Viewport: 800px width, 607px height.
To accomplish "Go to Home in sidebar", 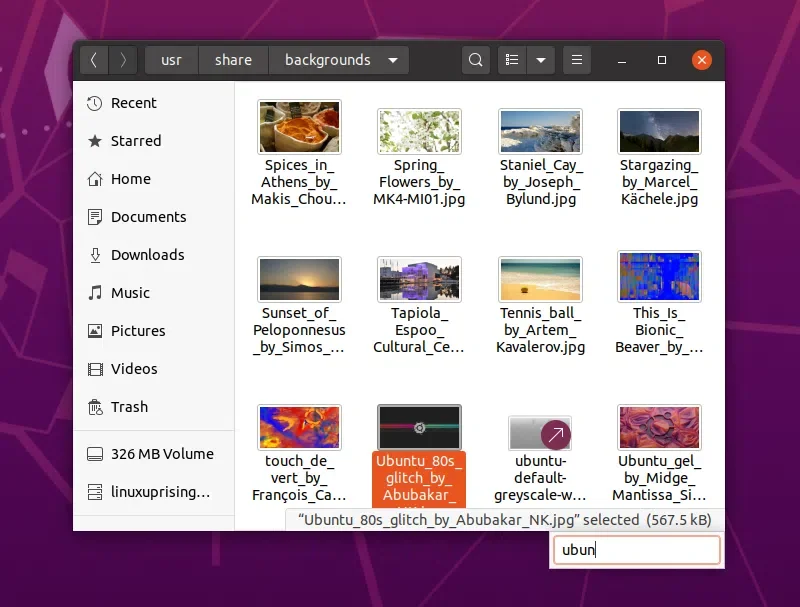I will click(130, 179).
